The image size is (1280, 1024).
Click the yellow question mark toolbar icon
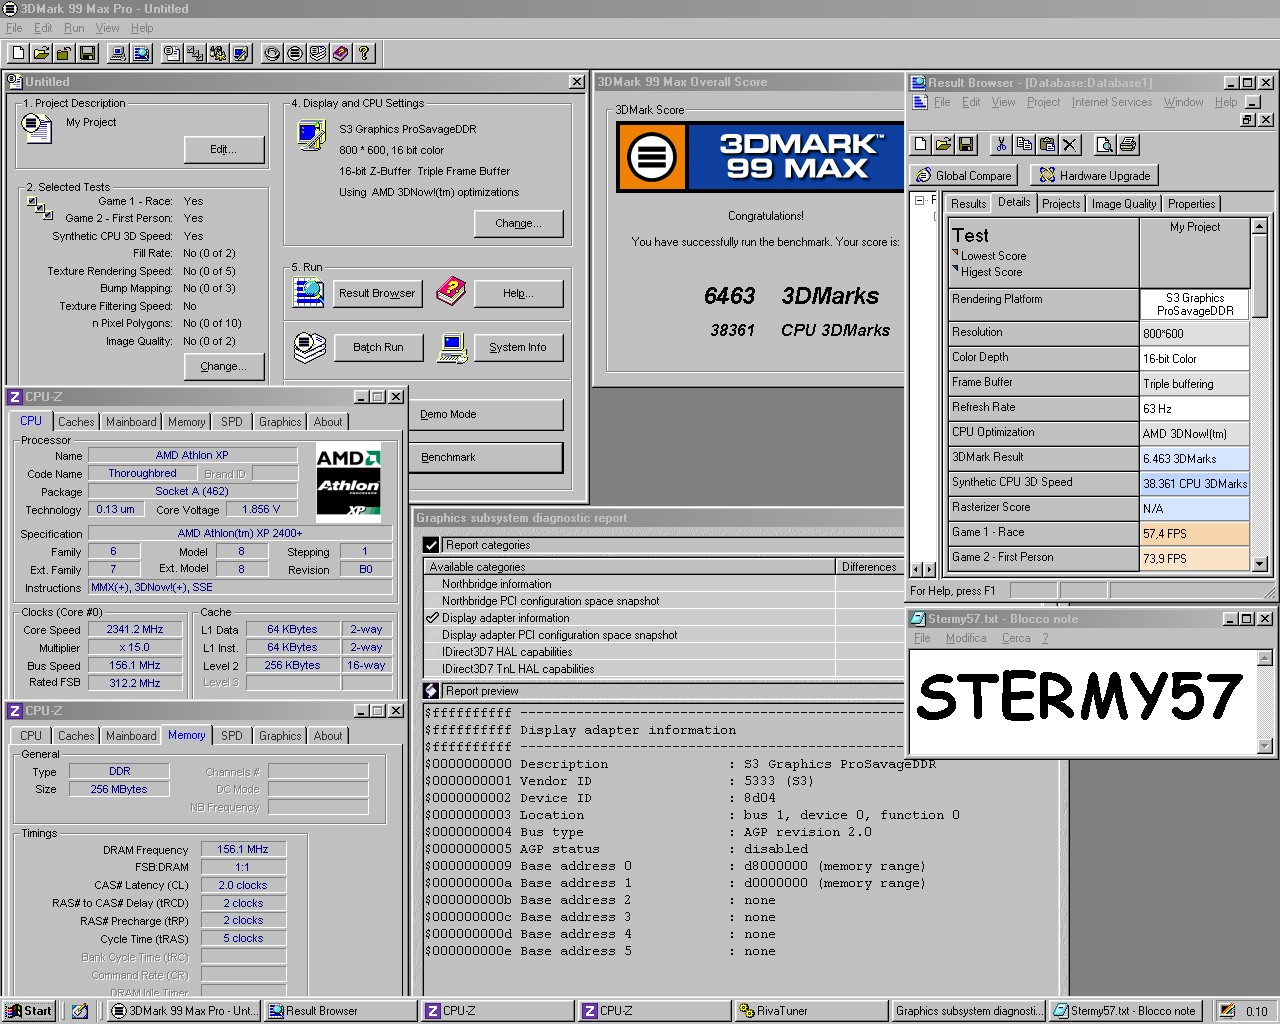[x=364, y=53]
